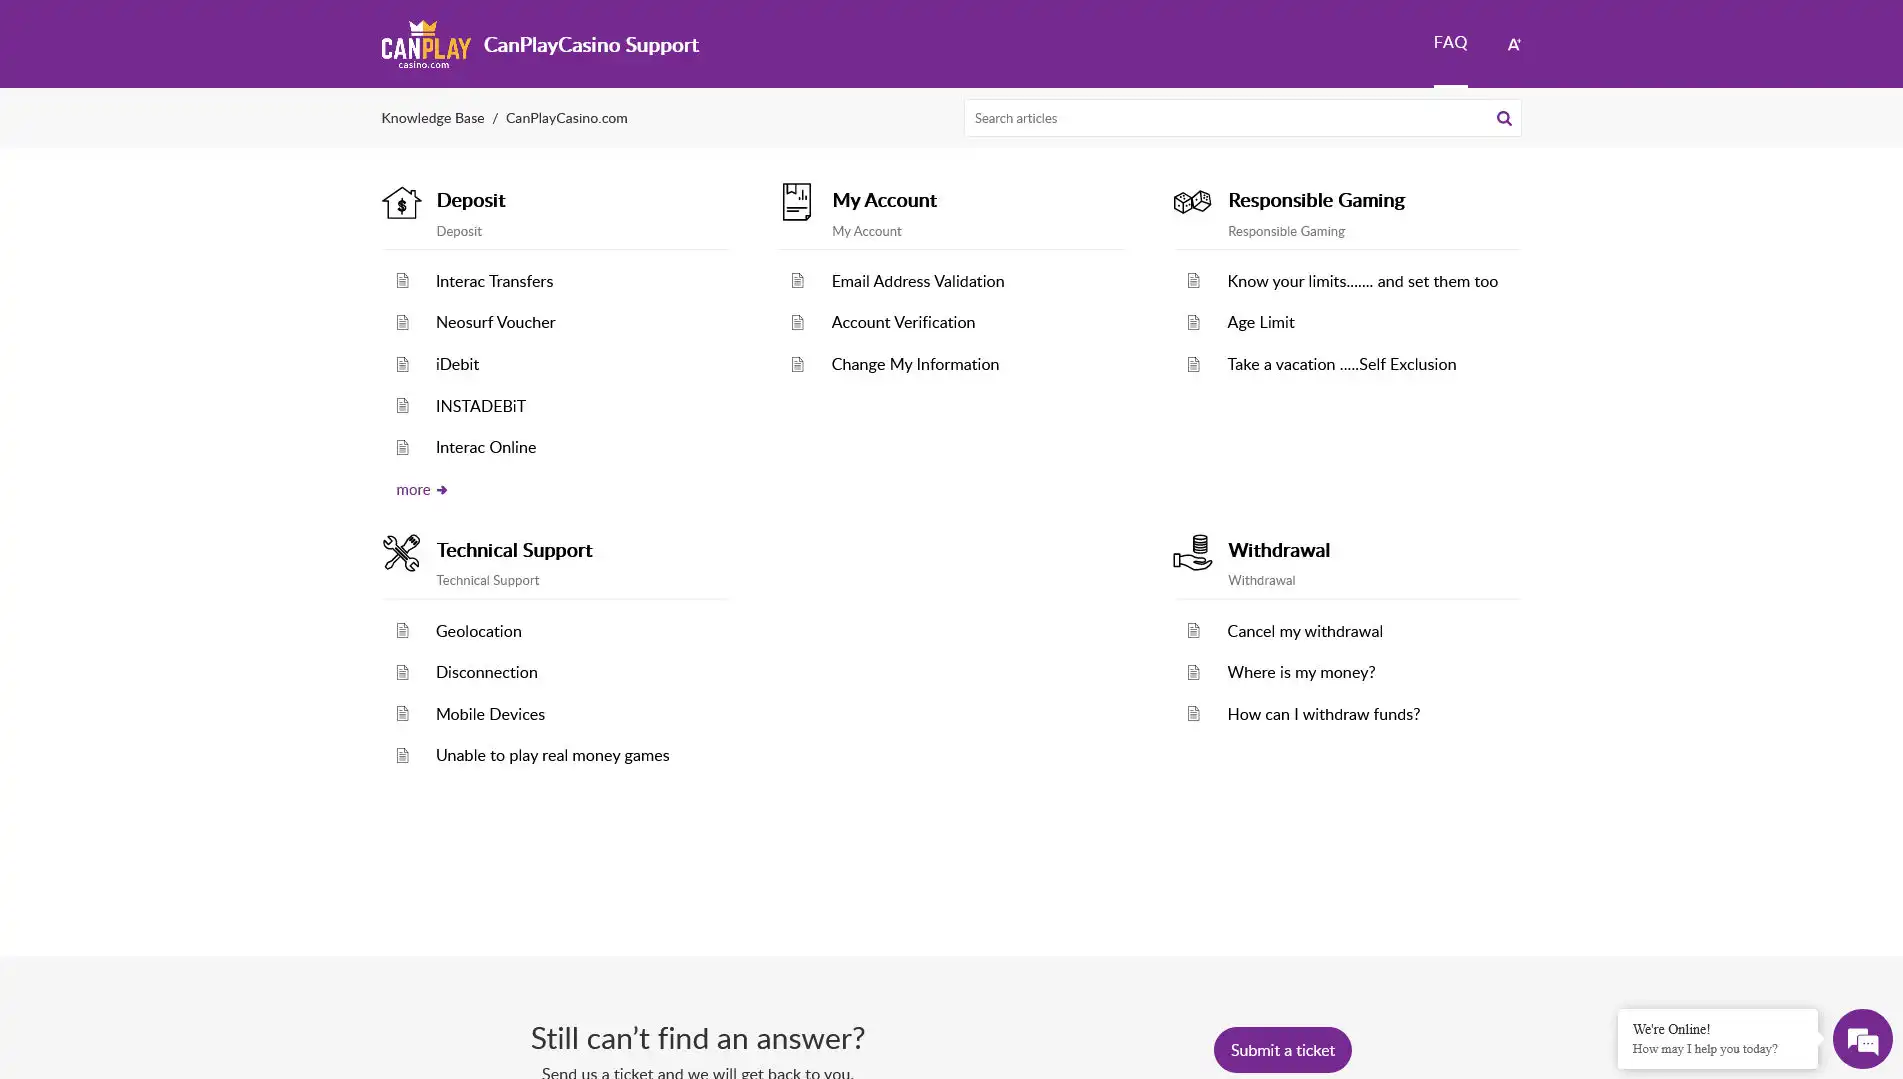Click CanPlayCasino.com breadcrumb link
1903x1079 pixels.
[x=566, y=118]
